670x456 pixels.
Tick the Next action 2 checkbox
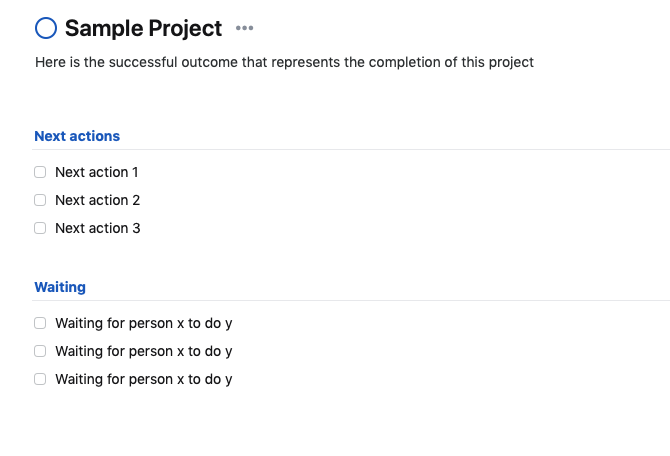(x=40, y=200)
